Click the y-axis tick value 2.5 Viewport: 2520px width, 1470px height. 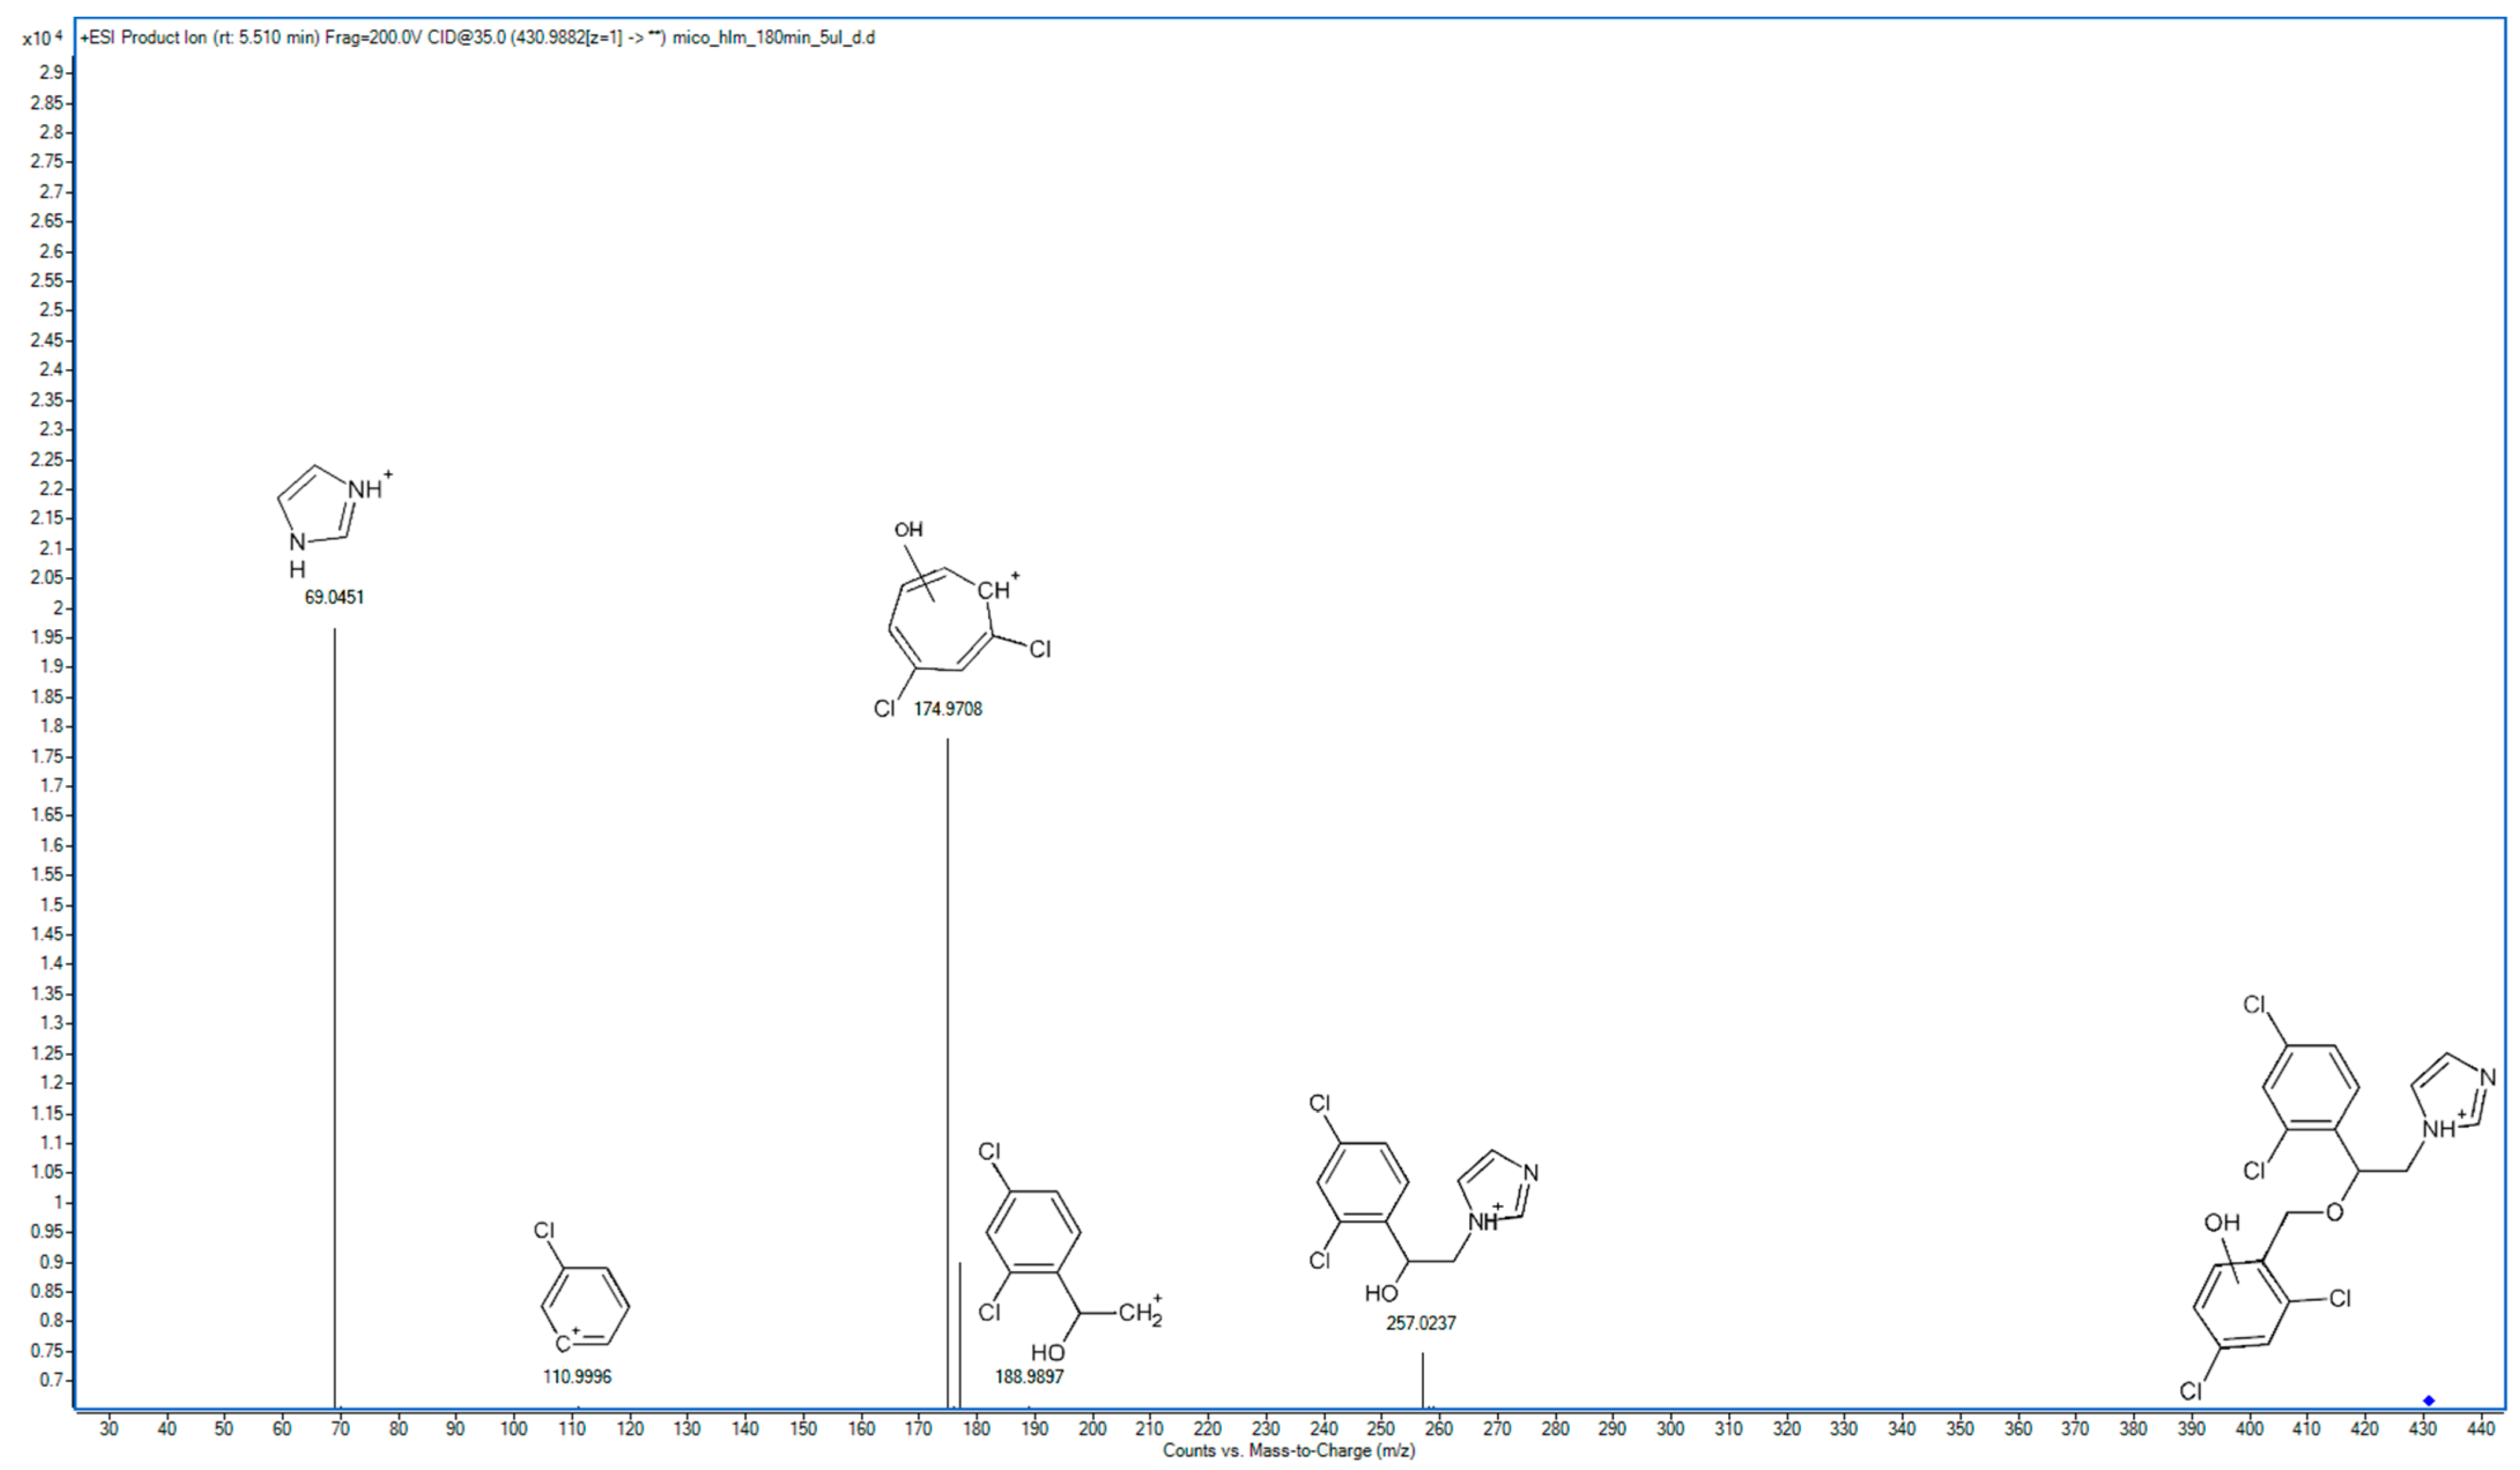point(52,310)
